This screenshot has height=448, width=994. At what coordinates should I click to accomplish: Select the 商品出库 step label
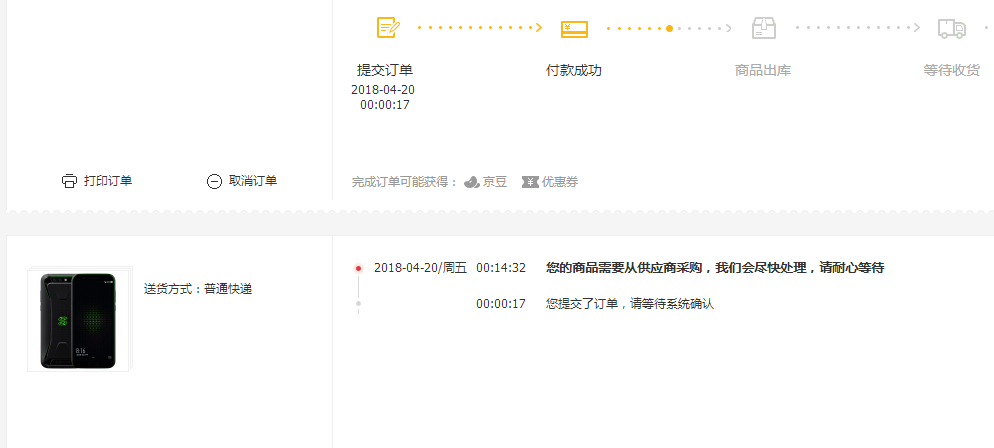[763, 70]
